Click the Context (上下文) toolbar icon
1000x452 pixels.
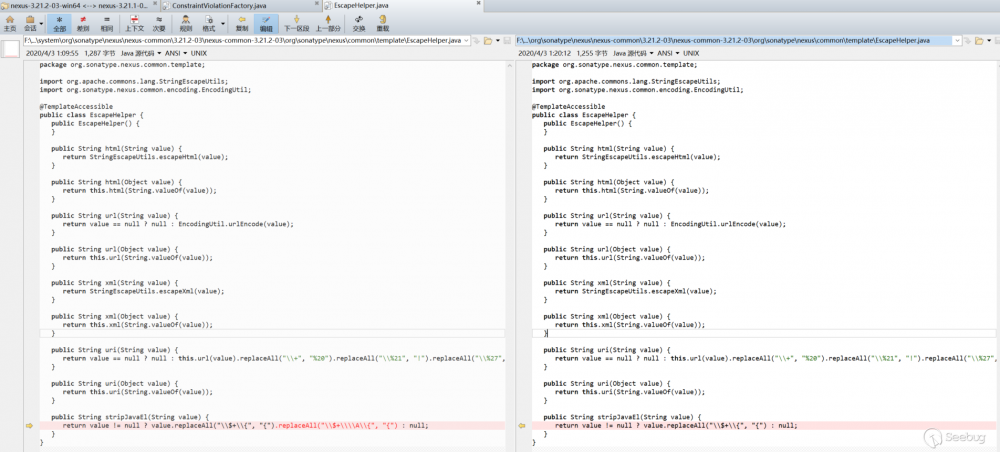[134, 23]
